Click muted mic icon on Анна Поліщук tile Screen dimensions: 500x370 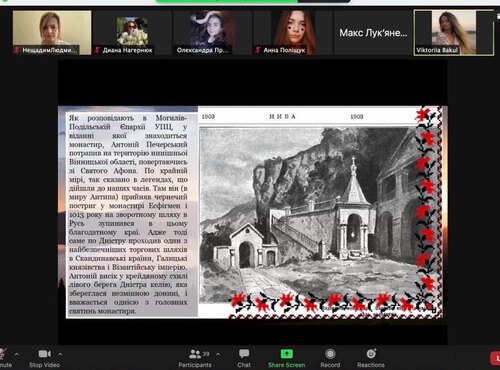[258, 50]
